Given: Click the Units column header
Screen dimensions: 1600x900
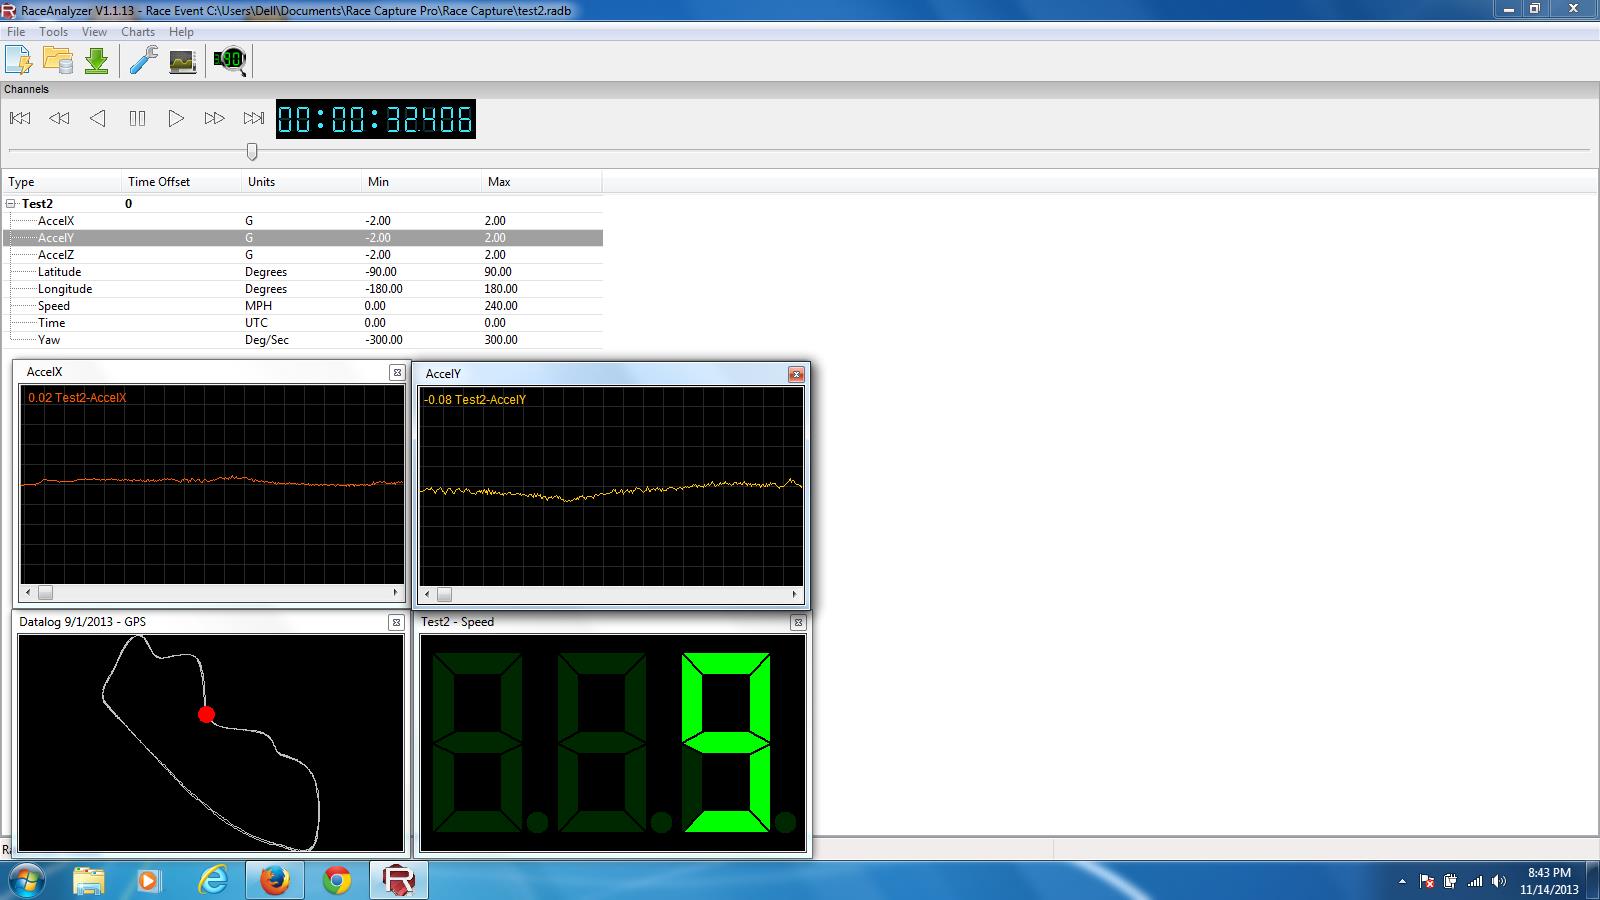Looking at the screenshot, I should tap(262, 182).
